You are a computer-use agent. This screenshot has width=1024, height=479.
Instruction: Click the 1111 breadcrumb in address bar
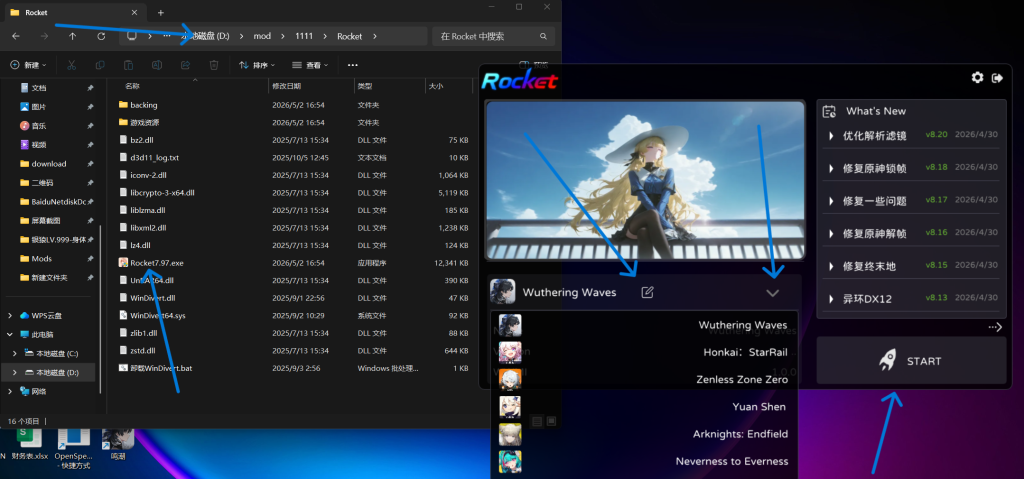point(304,37)
